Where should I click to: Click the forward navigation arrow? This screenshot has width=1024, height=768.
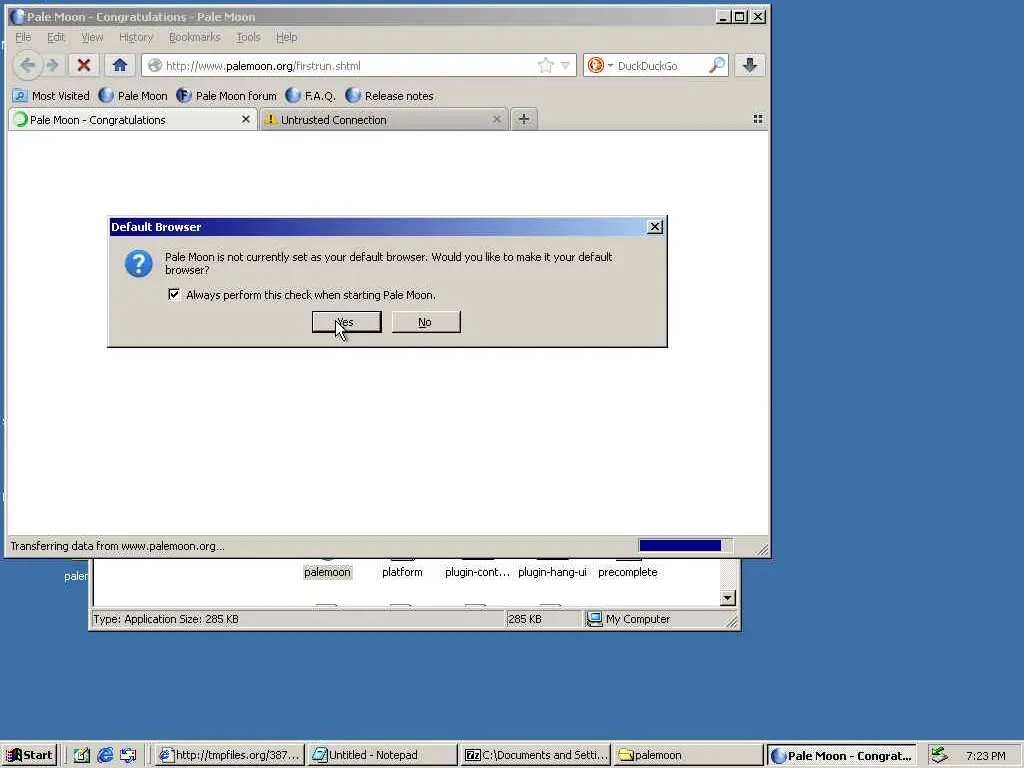[x=53, y=65]
